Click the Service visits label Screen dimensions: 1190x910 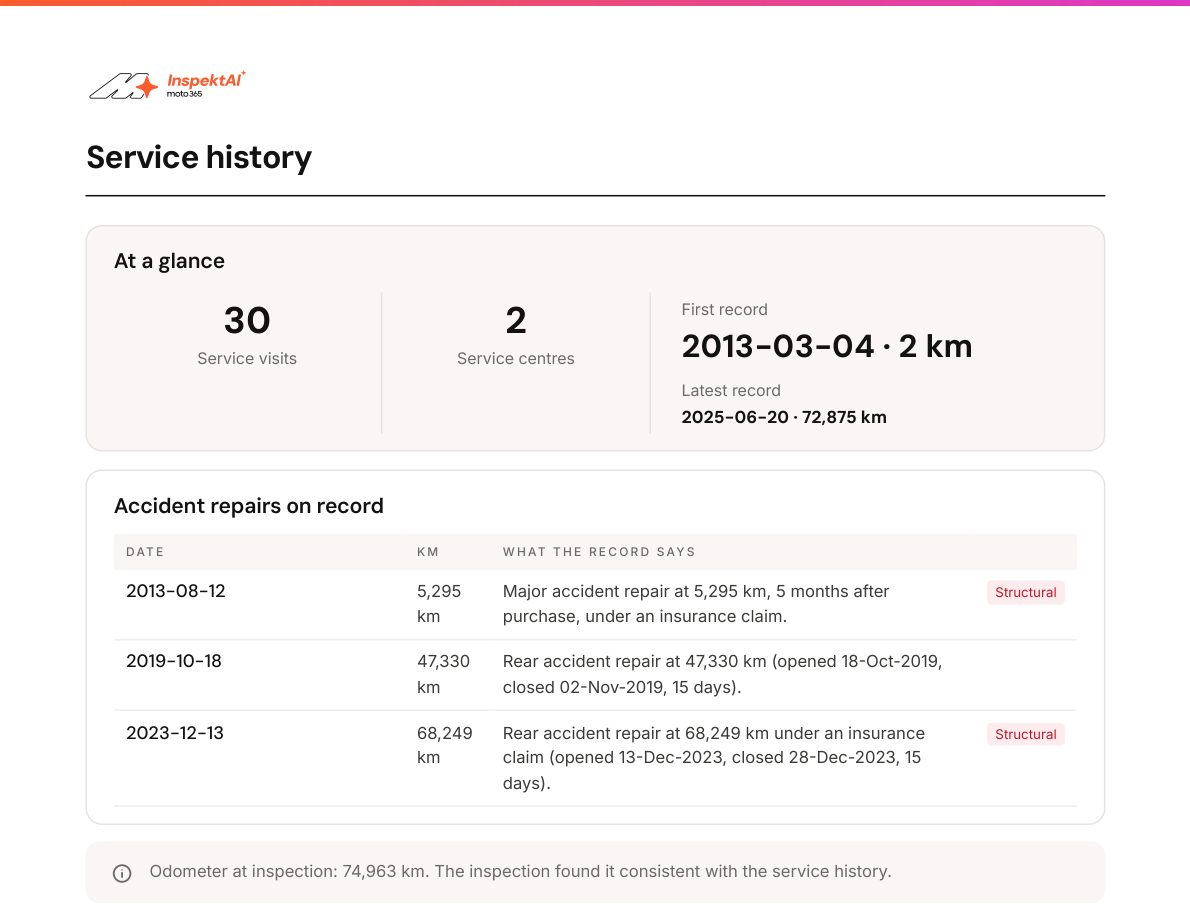pyautogui.click(x=247, y=358)
